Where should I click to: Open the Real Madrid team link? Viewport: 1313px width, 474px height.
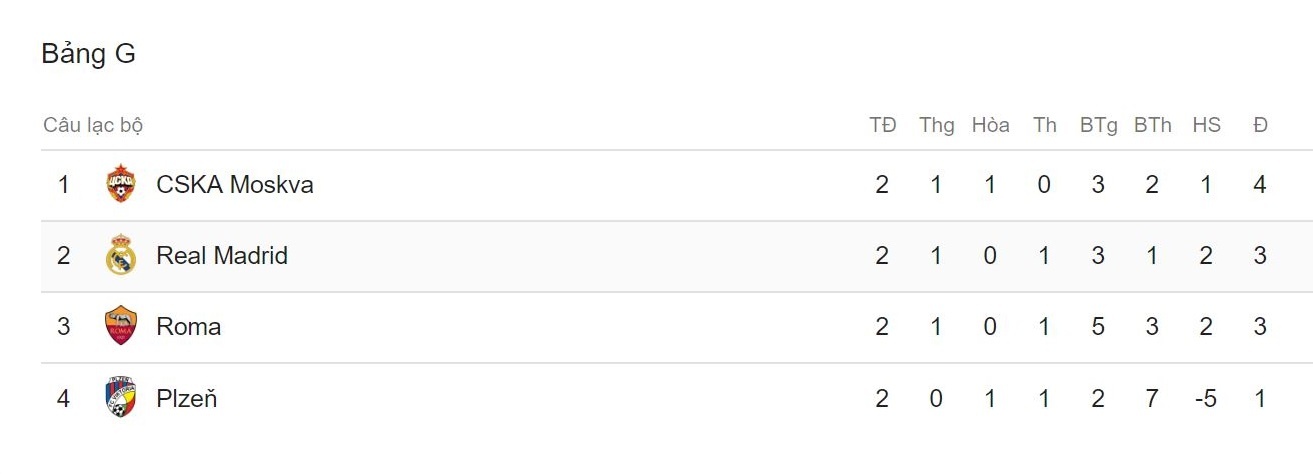[x=222, y=256]
